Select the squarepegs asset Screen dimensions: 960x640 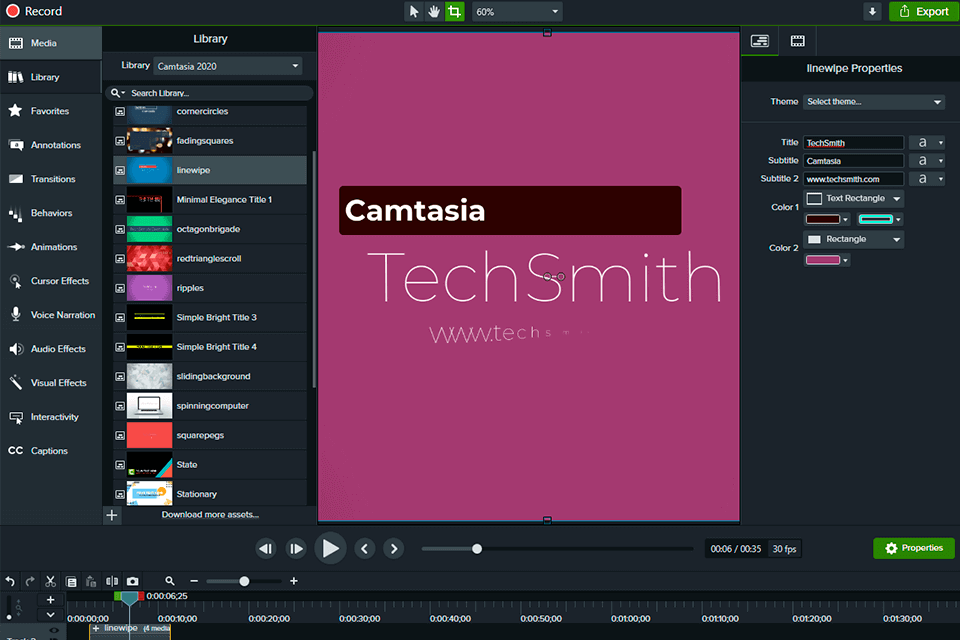tap(210, 435)
